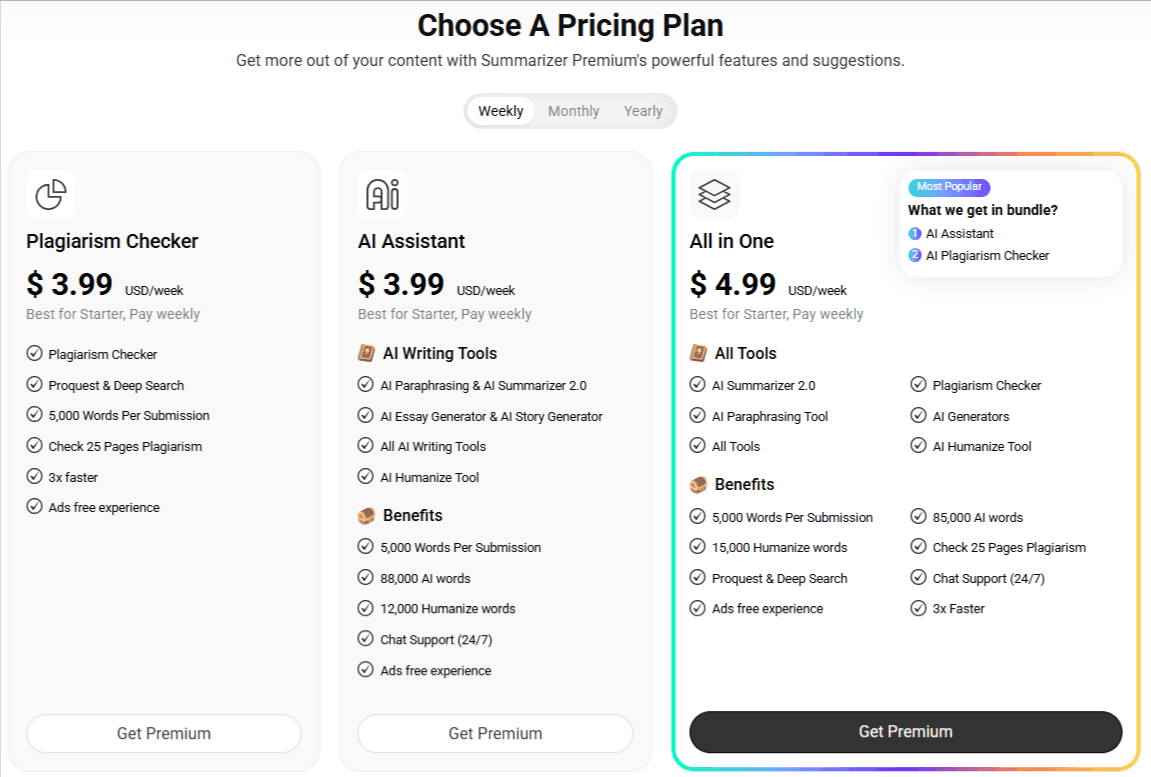Get Premium for AI Assistant plan
This screenshot has height=777, width=1151.
point(495,734)
